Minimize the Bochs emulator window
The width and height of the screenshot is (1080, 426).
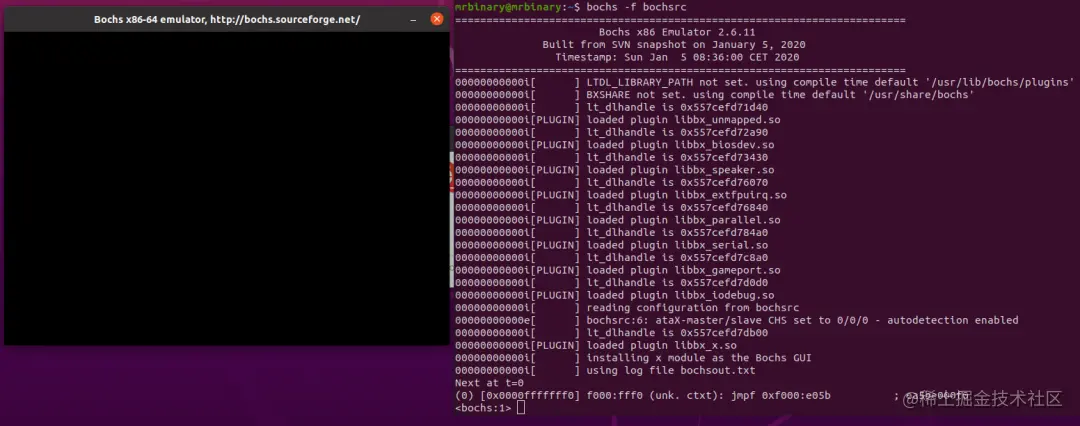(x=413, y=20)
